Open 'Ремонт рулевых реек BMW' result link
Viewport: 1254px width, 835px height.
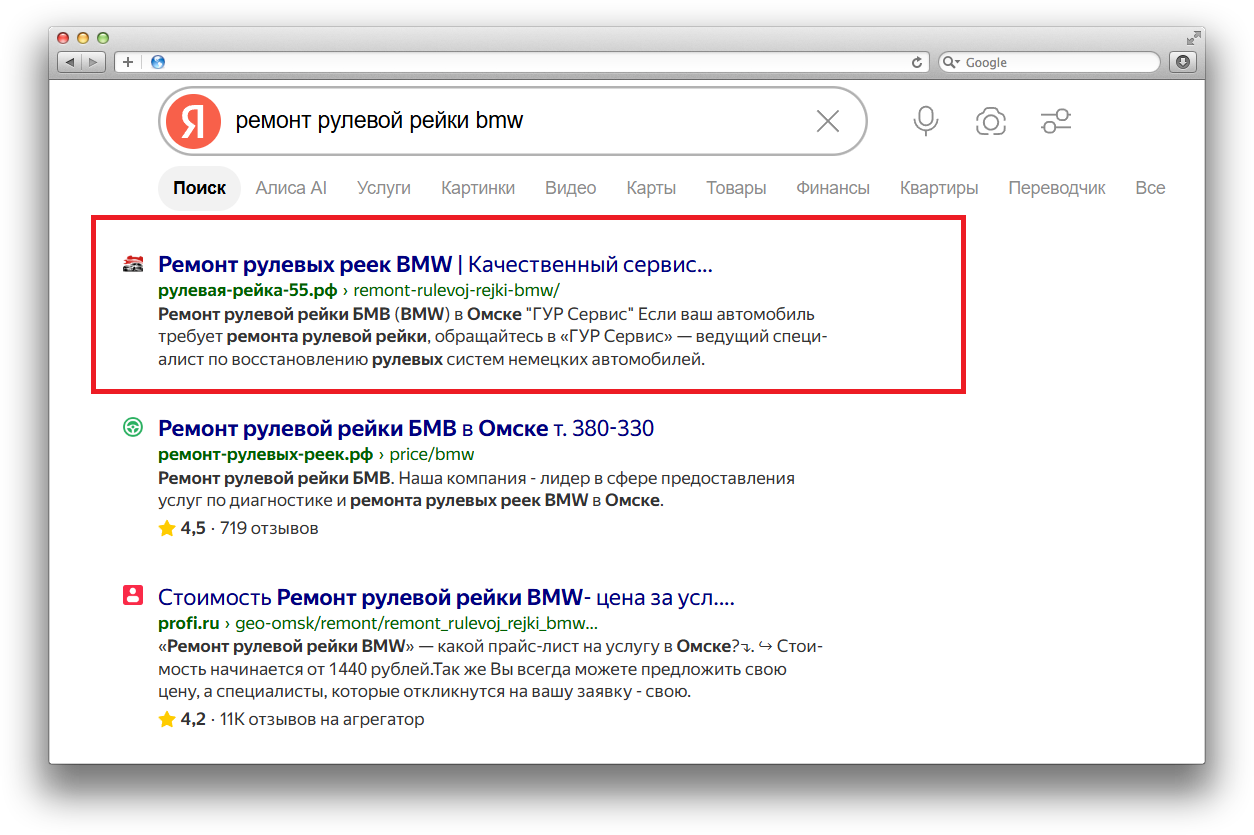(x=435, y=265)
